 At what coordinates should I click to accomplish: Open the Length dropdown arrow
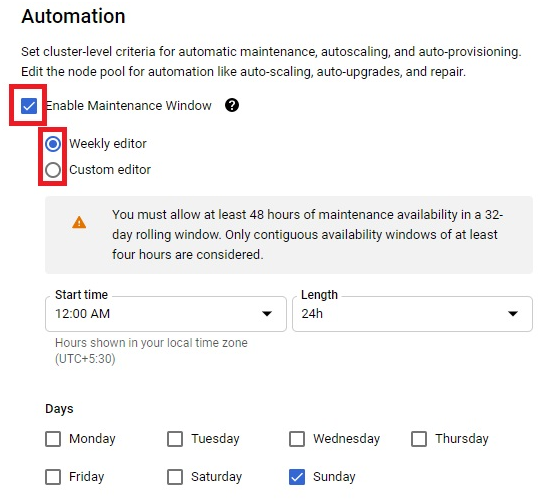pos(513,314)
